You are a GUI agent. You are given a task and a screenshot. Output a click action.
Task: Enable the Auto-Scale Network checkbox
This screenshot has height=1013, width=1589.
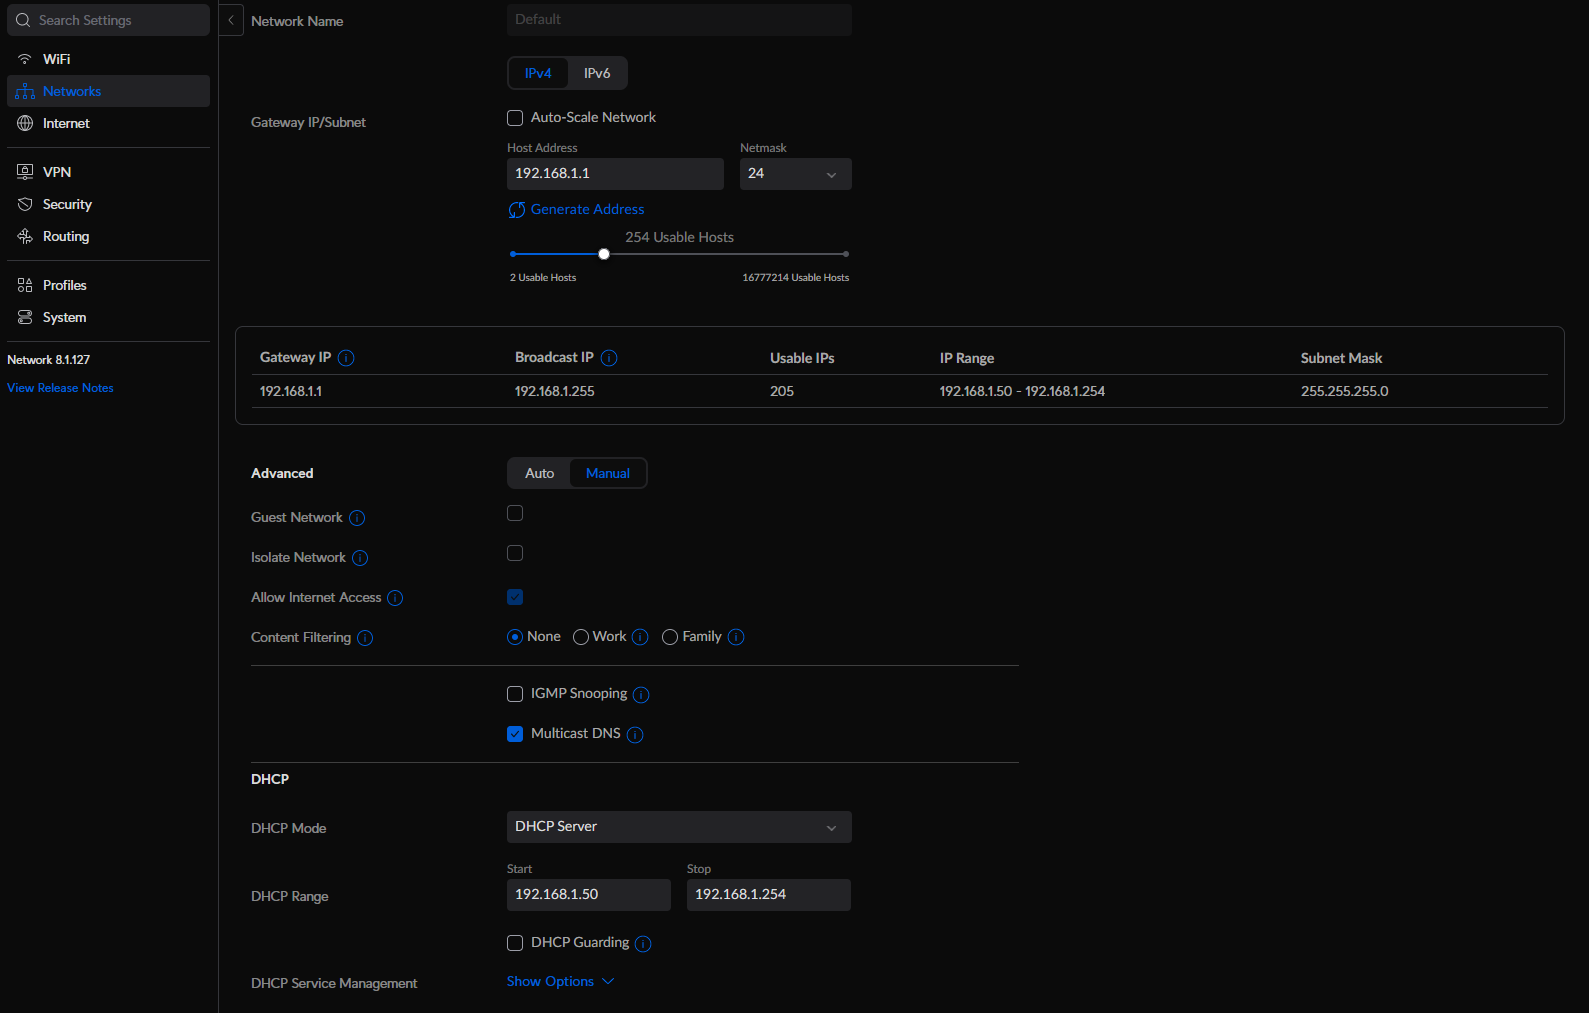pos(515,118)
